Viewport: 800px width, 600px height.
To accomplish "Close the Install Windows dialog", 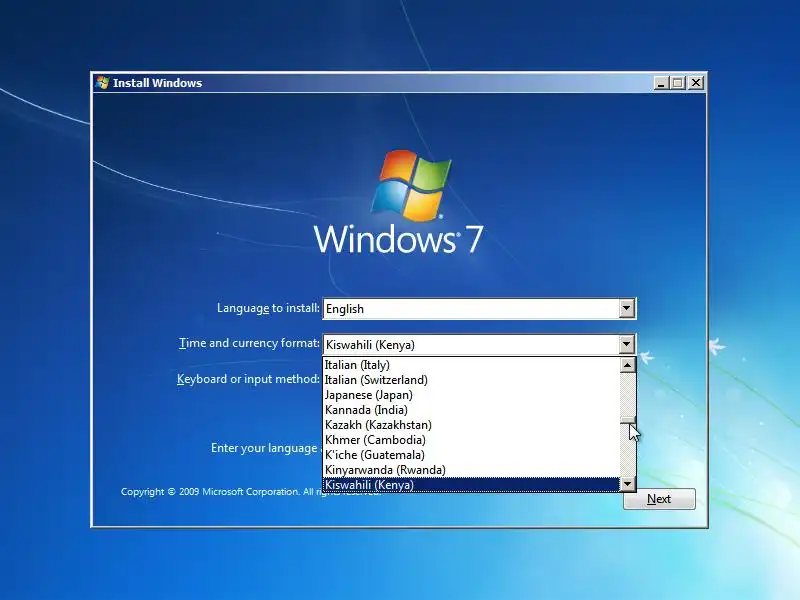I will [x=696, y=83].
